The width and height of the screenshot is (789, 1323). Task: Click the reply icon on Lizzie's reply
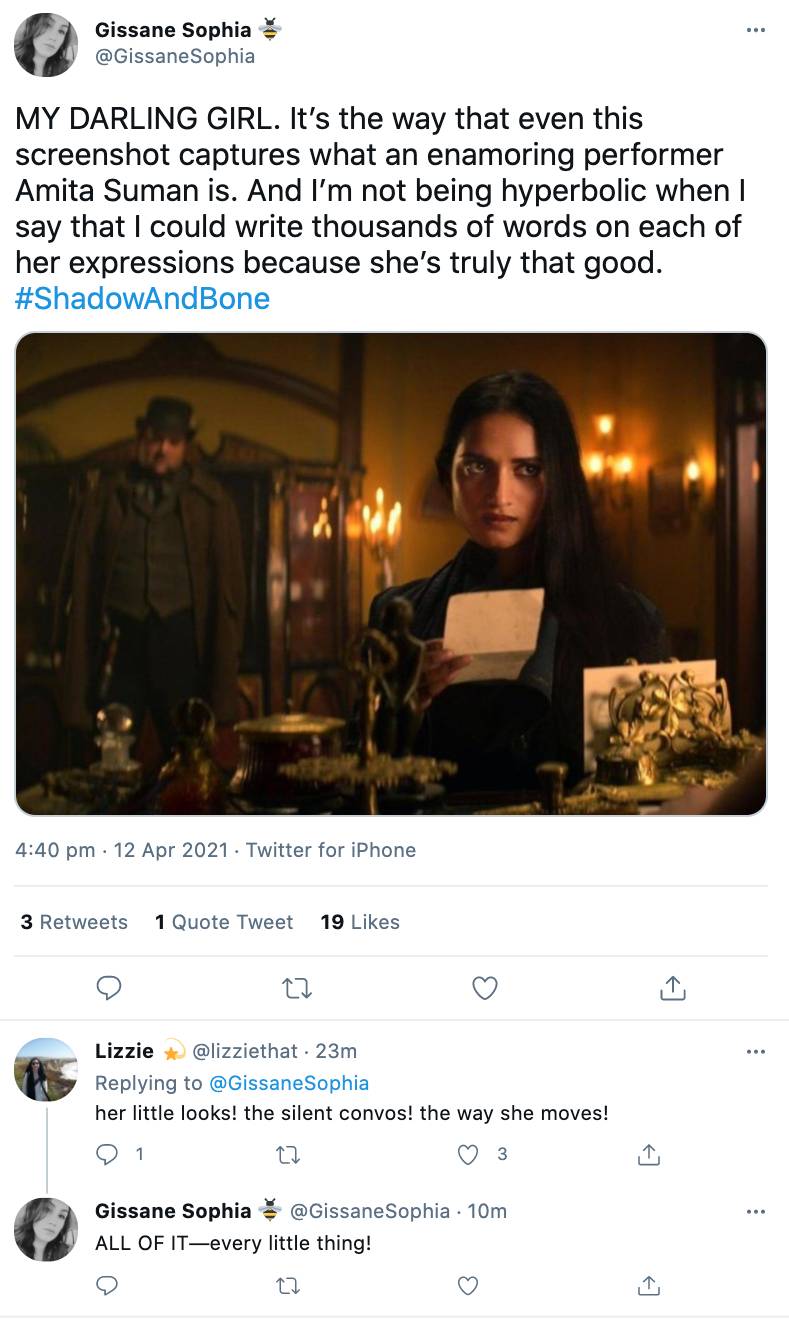click(107, 1154)
